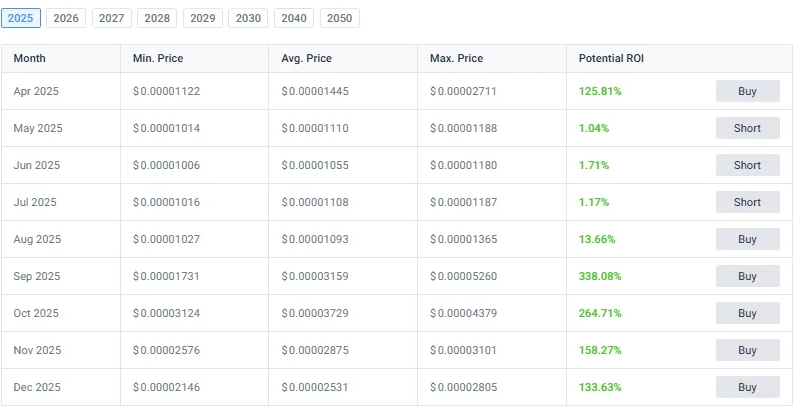The image size is (795, 407).
Task: Click the 1.04% ROI value
Action: click(594, 128)
